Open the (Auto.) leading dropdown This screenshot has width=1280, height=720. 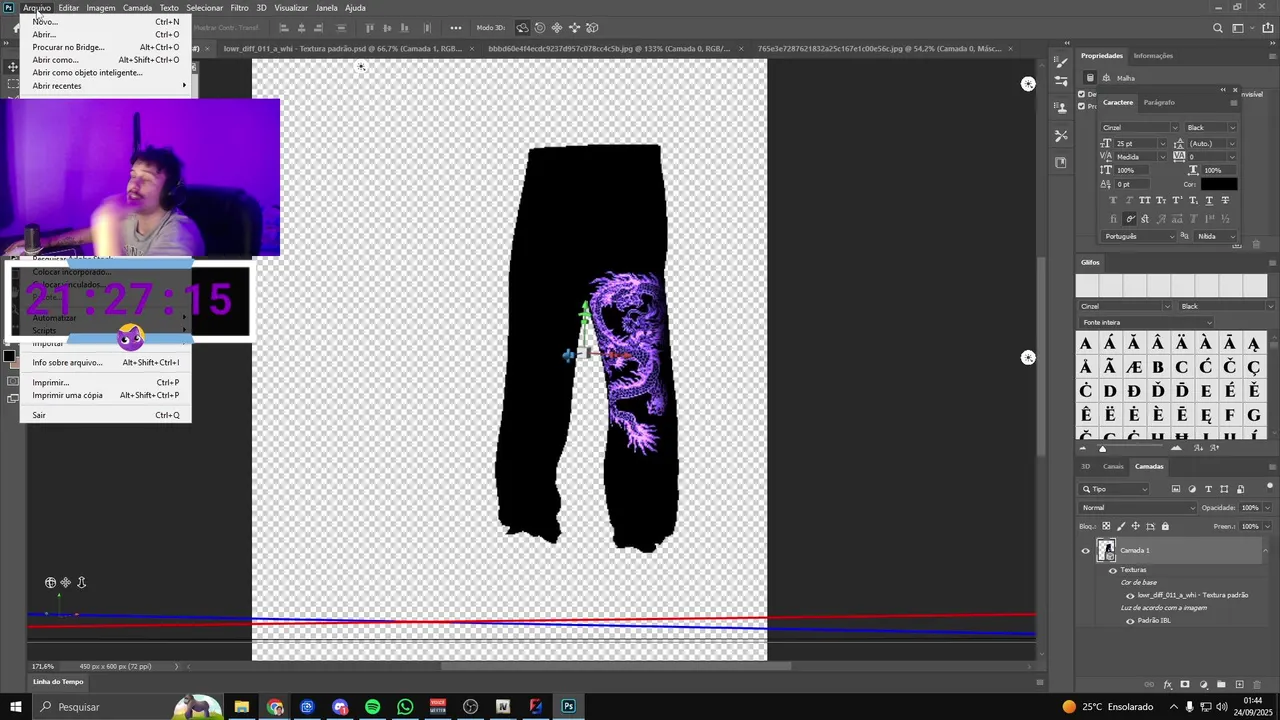(x=1232, y=144)
